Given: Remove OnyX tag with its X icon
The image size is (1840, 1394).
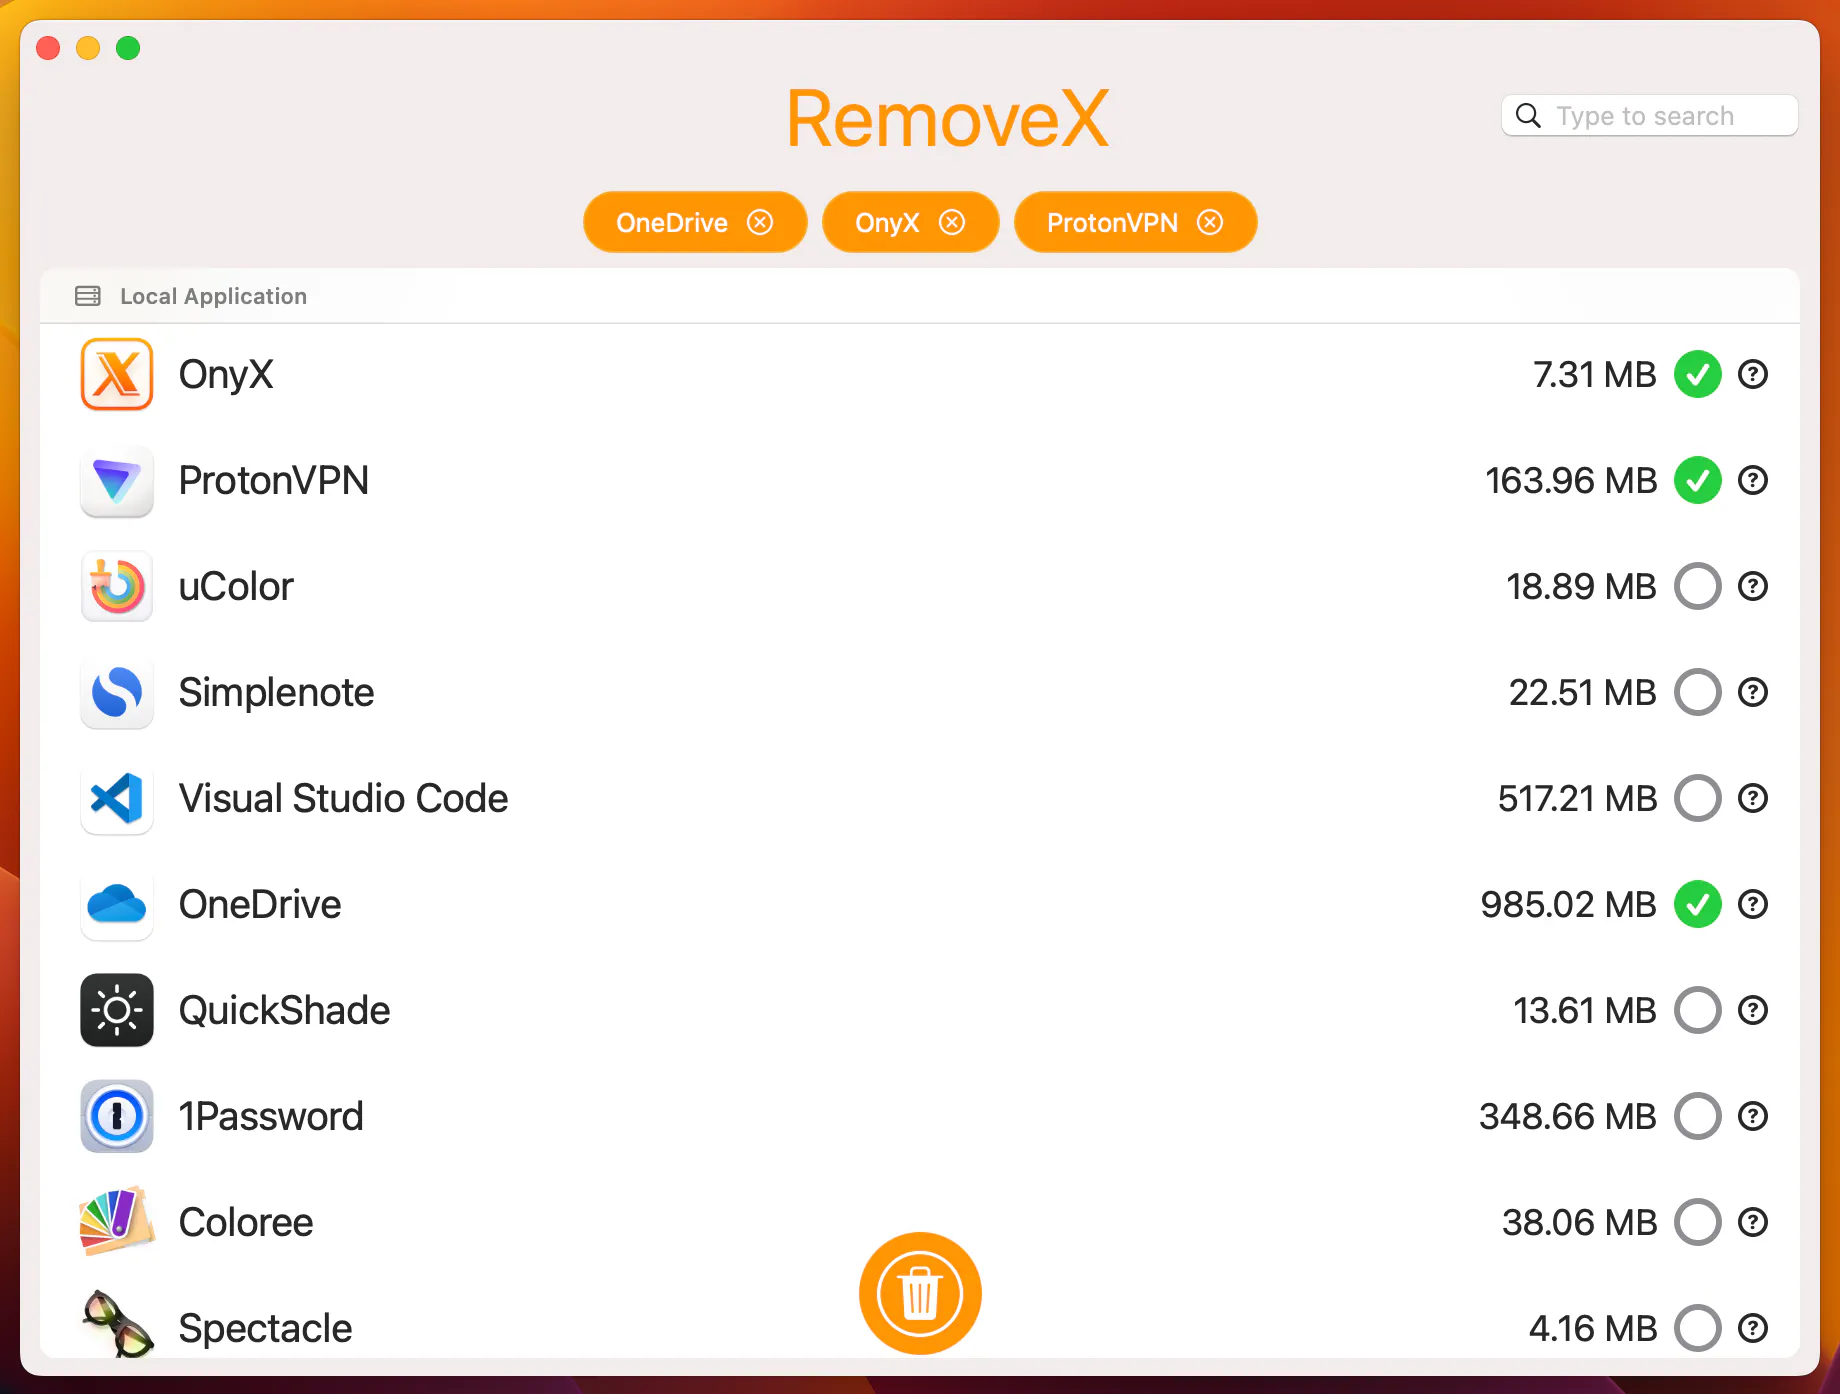Looking at the screenshot, I should pyautogui.click(x=952, y=222).
